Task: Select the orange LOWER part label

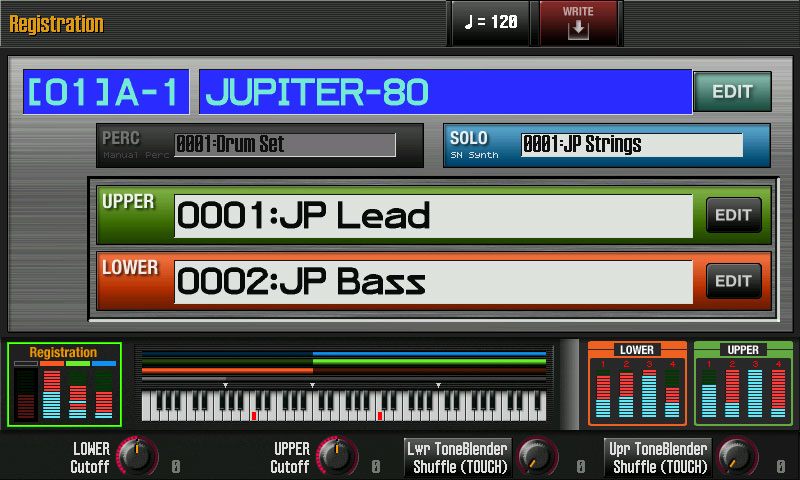Action: (130, 268)
